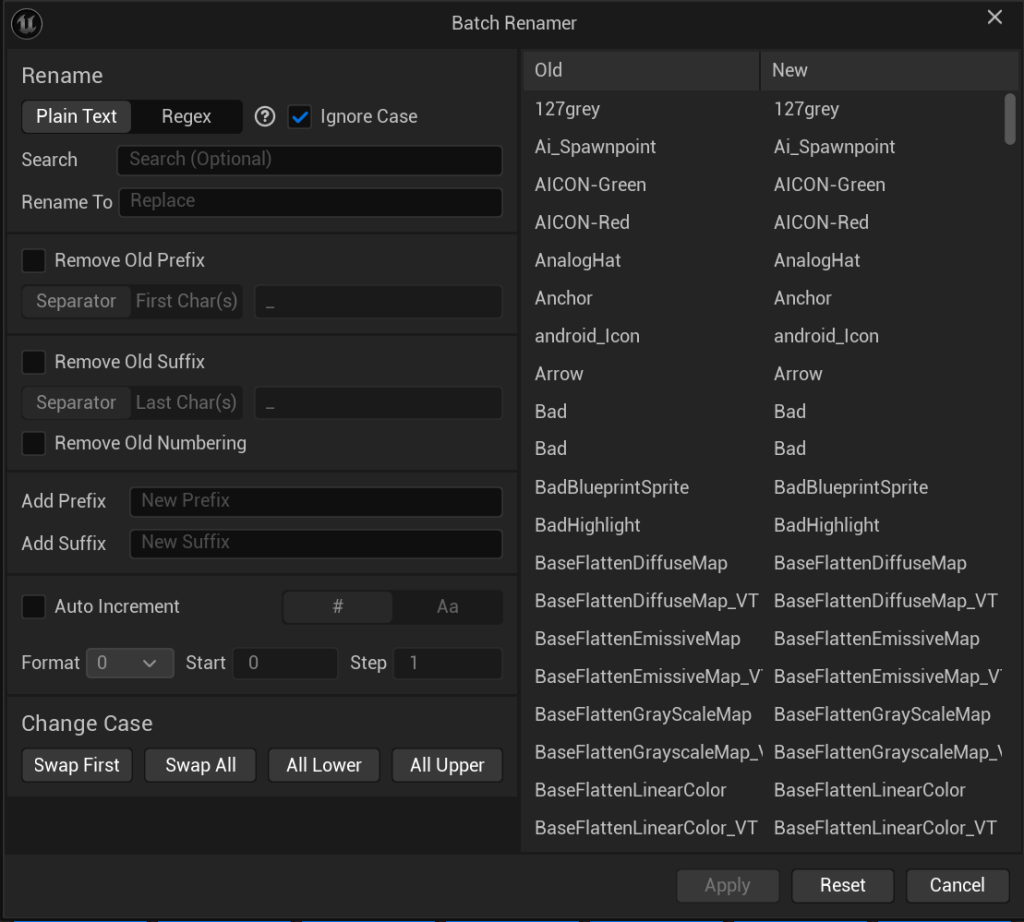Click the rename list vertical scrollbar
The height and width of the screenshot is (922, 1024).
click(x=1010, y=120)
